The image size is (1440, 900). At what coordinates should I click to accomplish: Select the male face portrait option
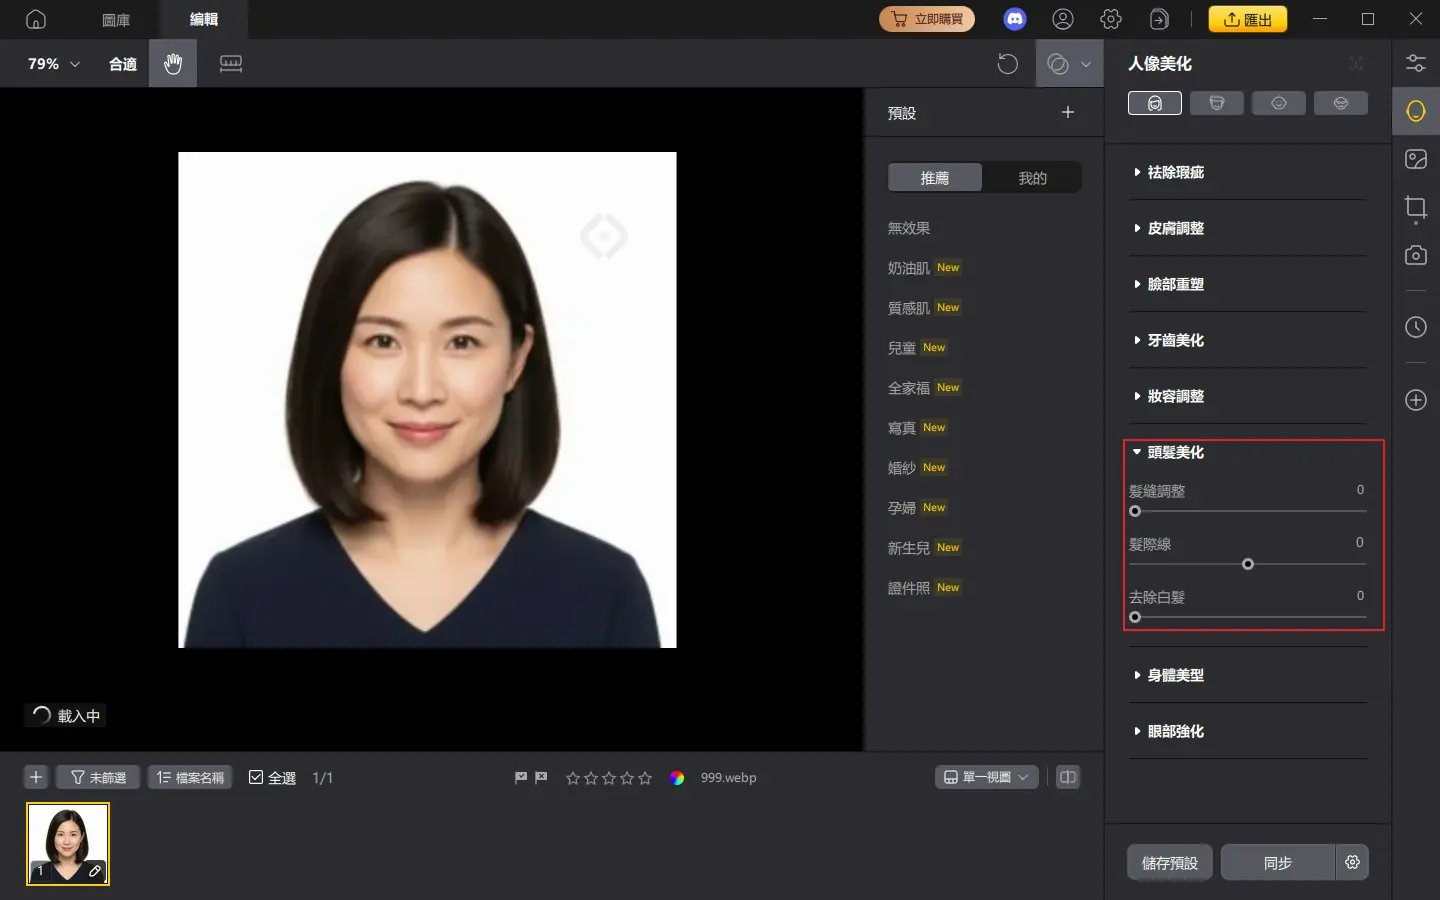[1217, 102]
